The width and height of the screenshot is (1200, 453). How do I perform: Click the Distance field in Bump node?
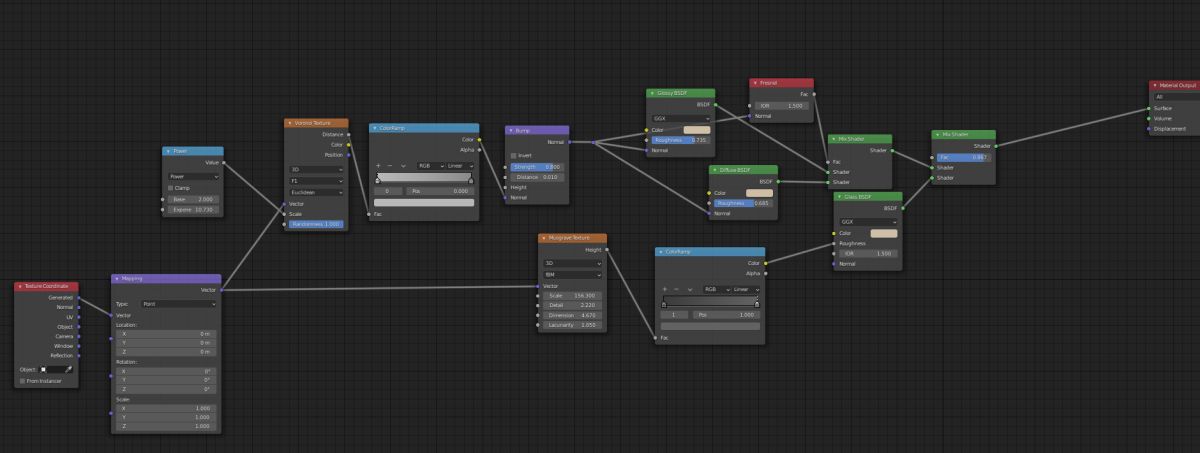click(x=537, y=176)
